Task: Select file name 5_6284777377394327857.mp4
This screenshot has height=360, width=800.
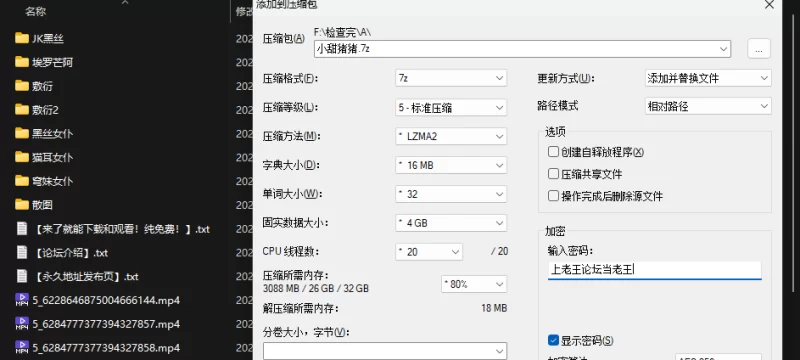Action: (106, 324)
